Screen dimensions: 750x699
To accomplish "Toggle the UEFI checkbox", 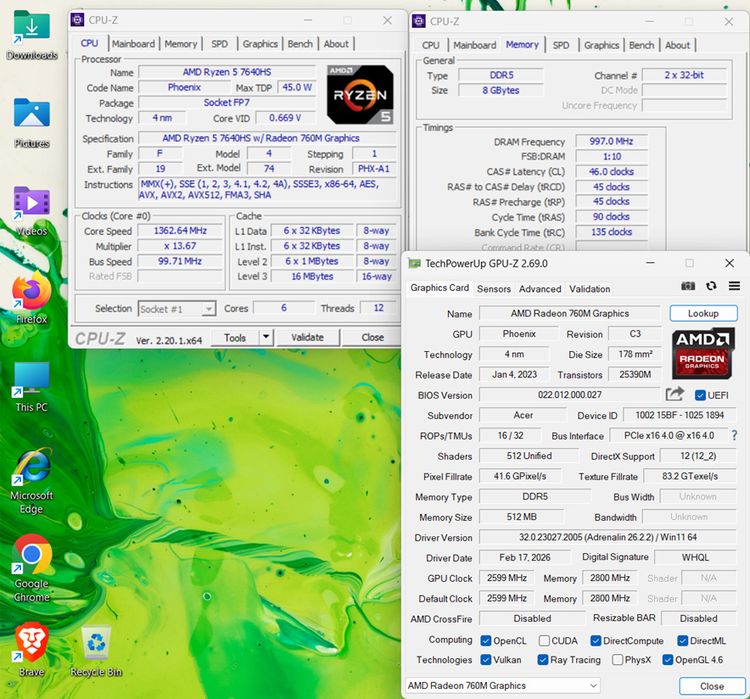I will coord(700,395).
